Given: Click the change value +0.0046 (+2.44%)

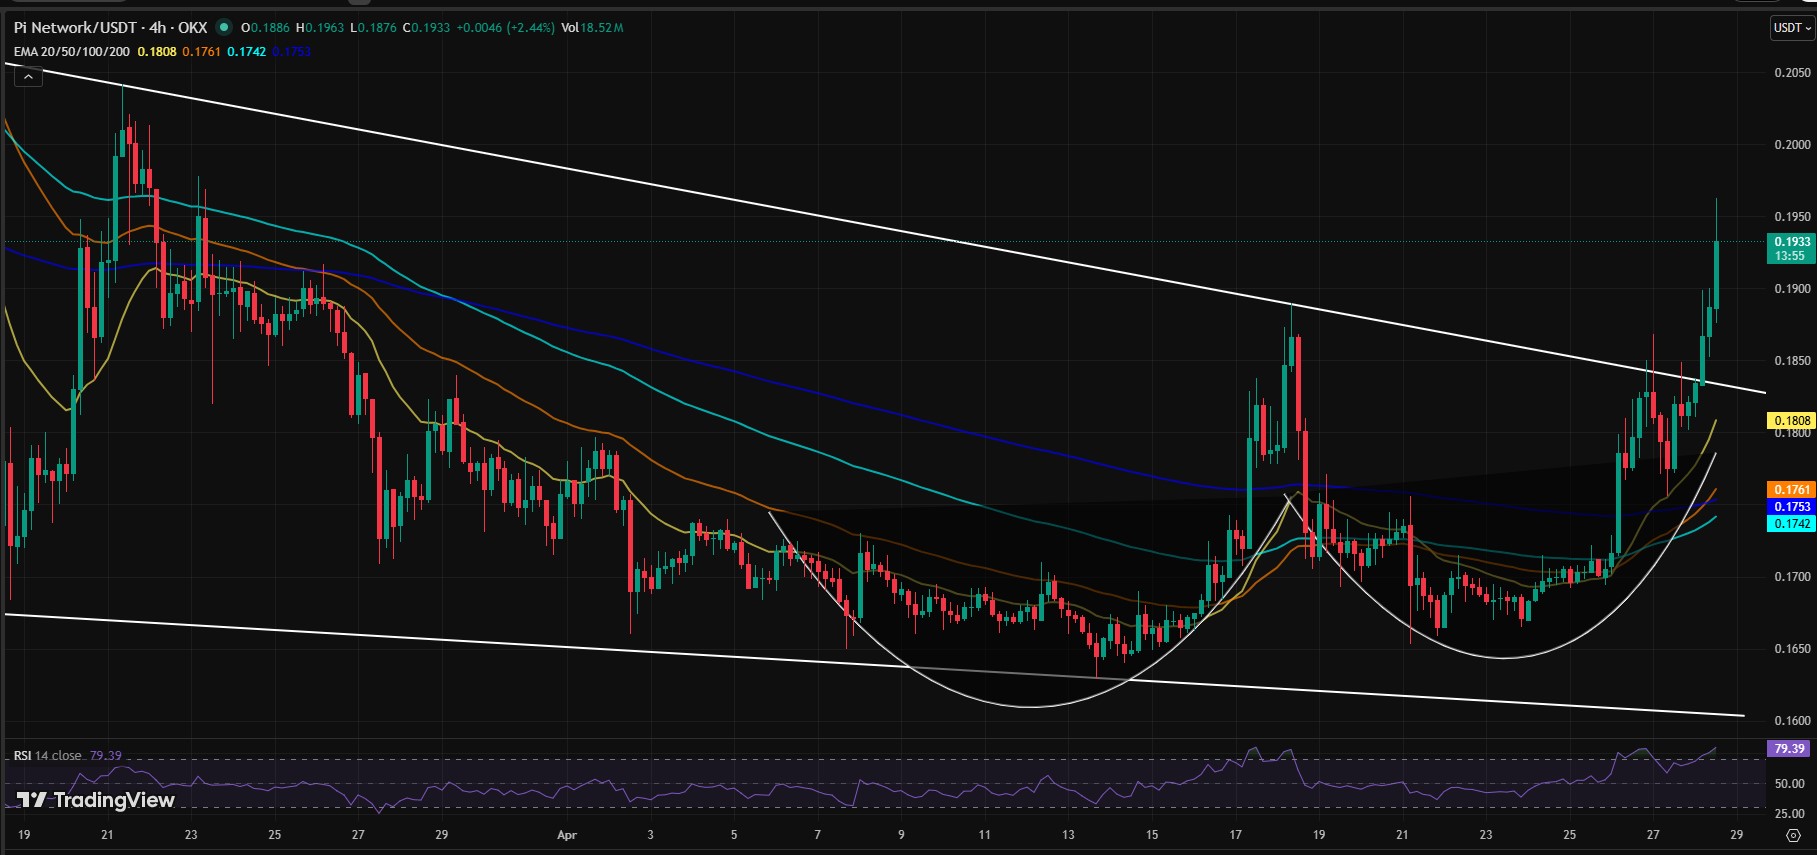Looking at the screenshot, I should [x=505, y=27].
